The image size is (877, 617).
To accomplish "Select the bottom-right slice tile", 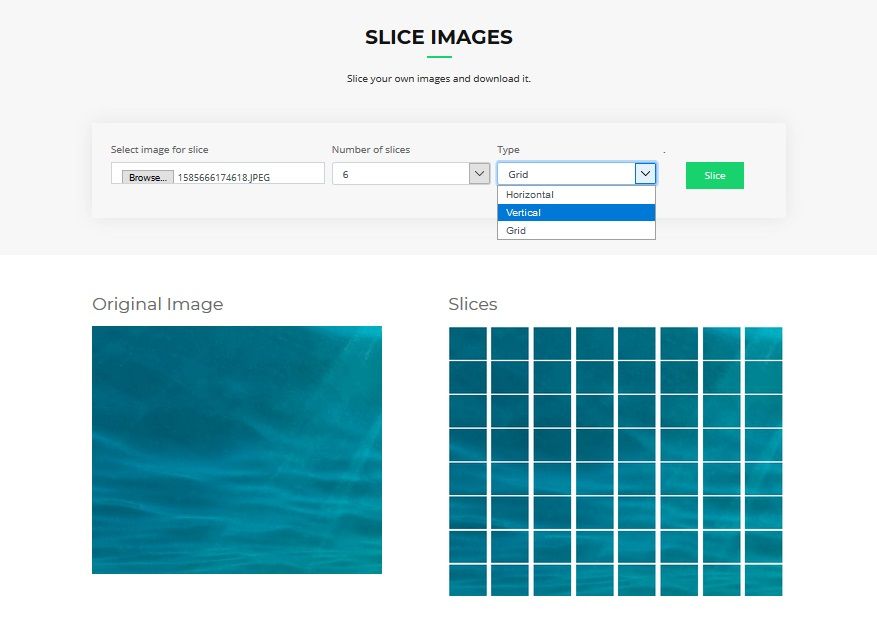I will [x=763, y=580].
